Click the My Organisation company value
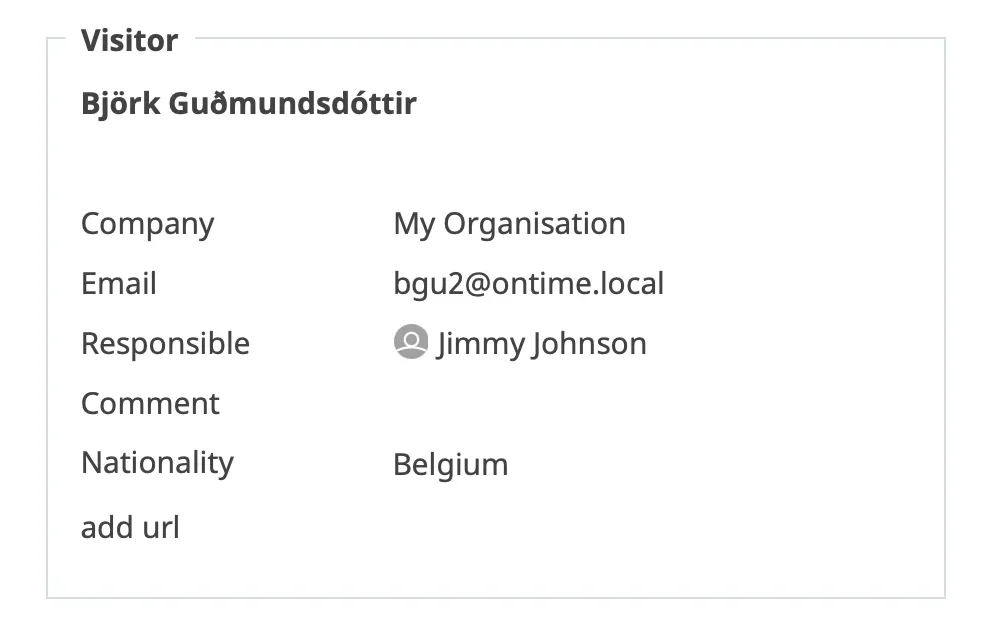988x625 pixels. click(x=510, y=224)
